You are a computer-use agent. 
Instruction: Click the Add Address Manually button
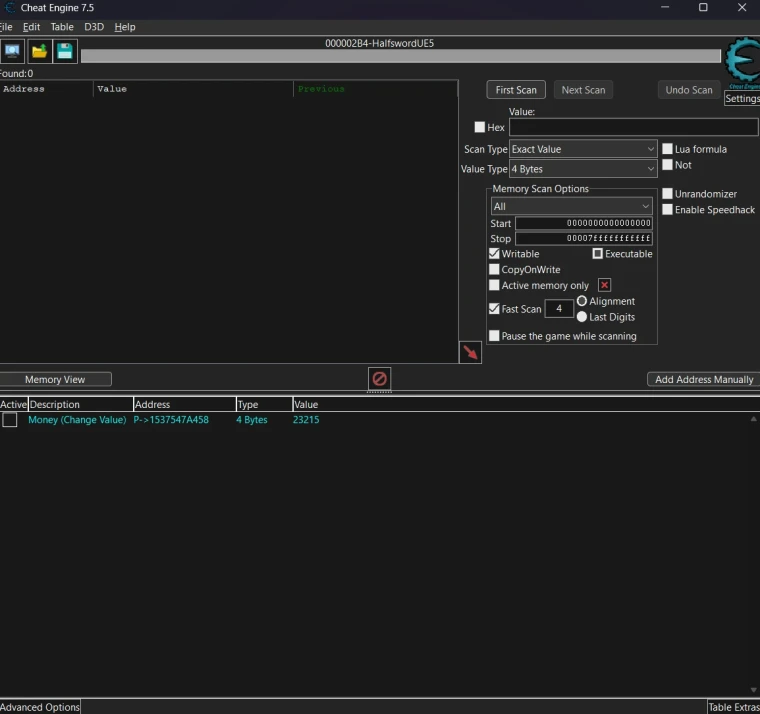(704, 380)
